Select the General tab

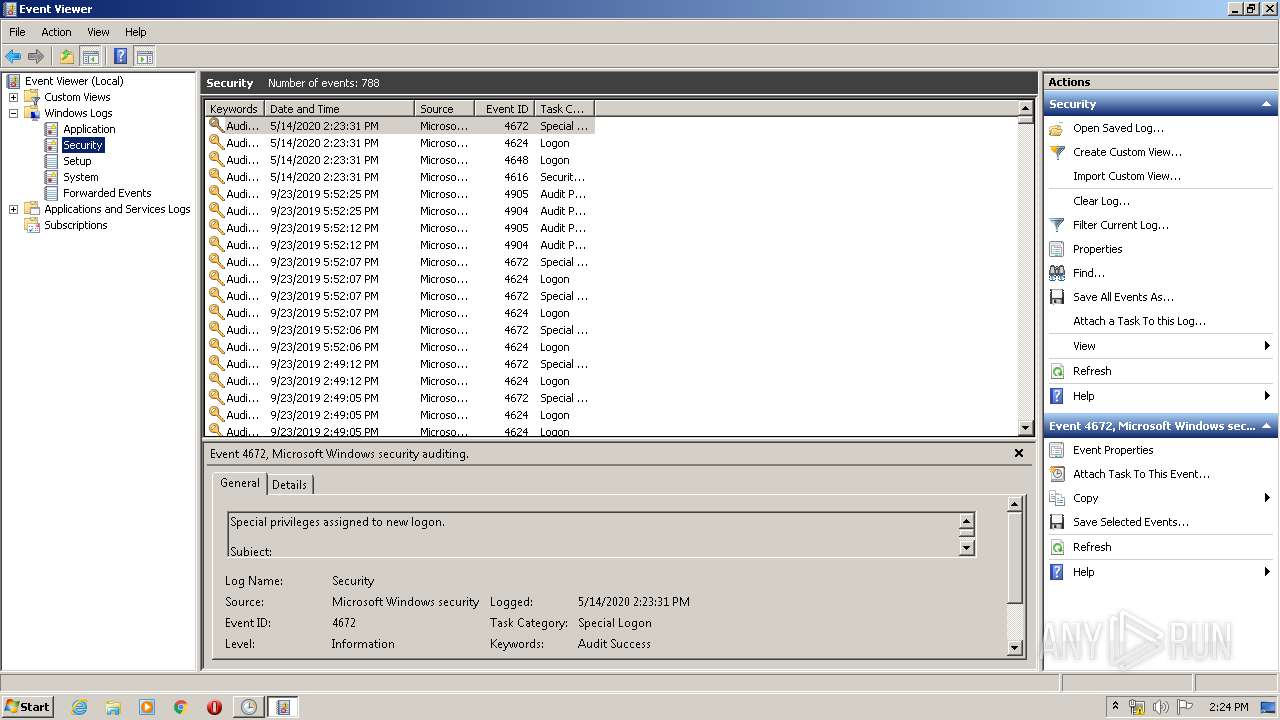click(240, 483)
